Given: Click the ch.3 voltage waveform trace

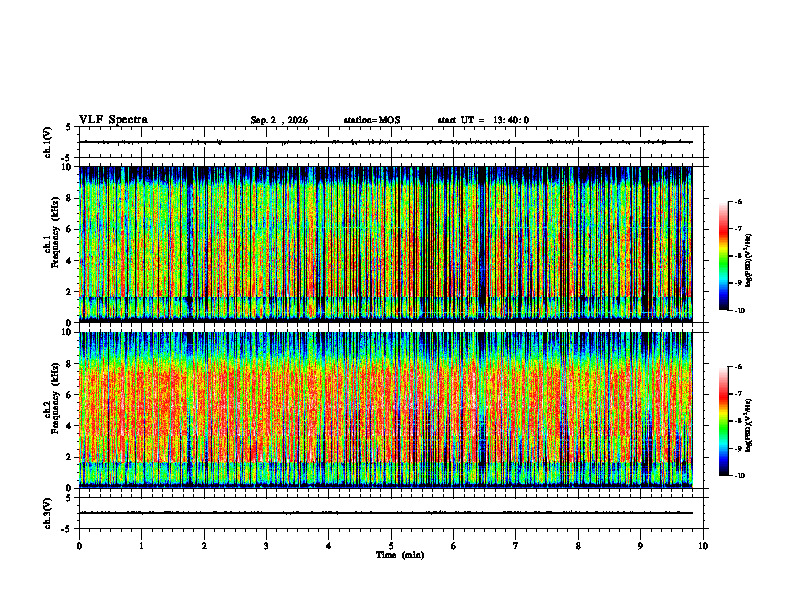Looking at the screenshot, I should coord(385,513).
